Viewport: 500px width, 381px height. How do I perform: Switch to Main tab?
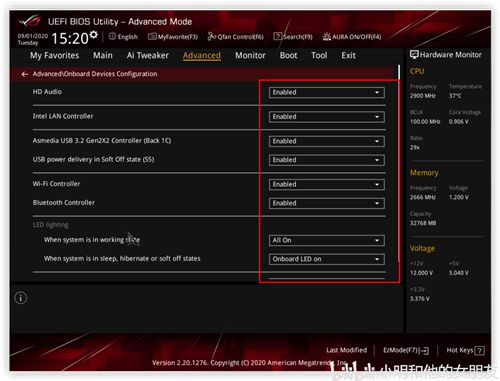click(103, 55)
